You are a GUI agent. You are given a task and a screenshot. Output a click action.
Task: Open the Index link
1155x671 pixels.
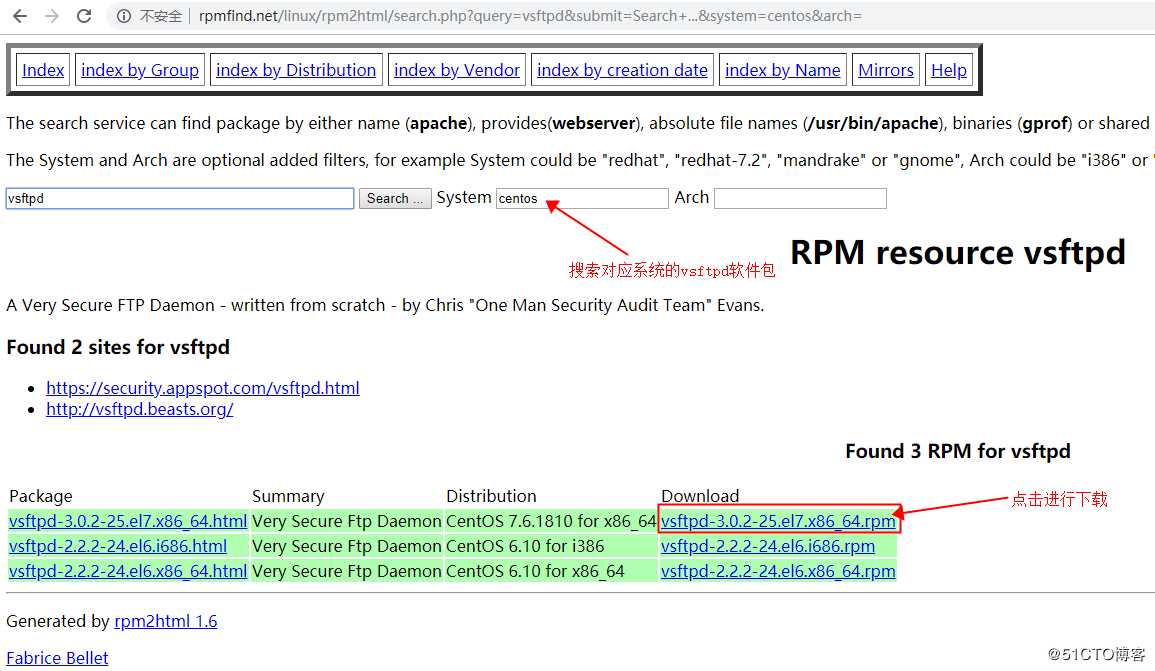point(43,70)
